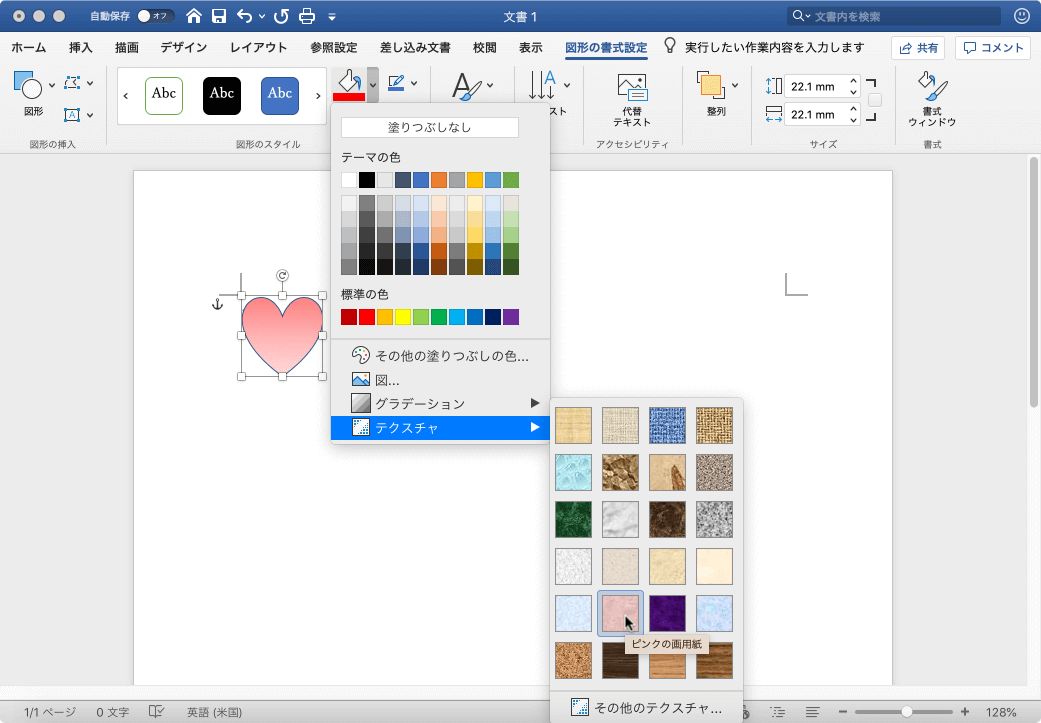Switch to the Layout (レイアウト) tab
Image resolution: width=1041 pixels, height=723 pixels.
tap(258, 48)
